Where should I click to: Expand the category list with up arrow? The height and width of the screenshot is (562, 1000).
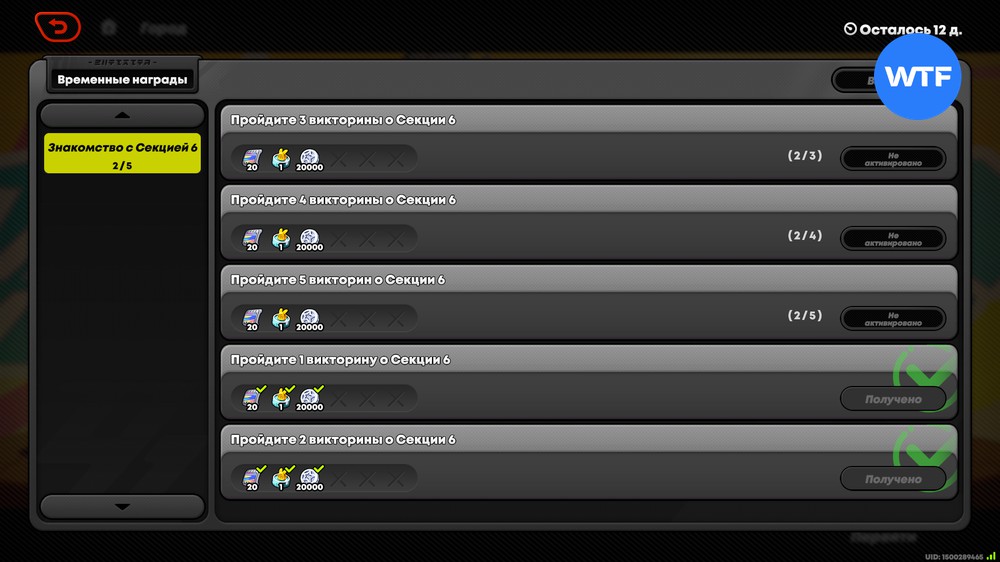coord(122,115)
